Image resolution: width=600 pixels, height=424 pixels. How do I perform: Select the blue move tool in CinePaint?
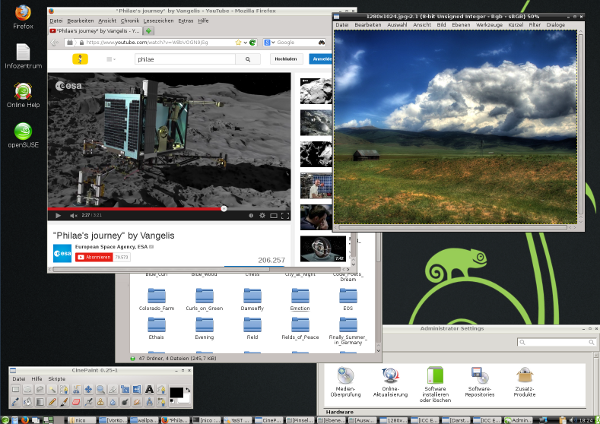(x=88, y=390)
